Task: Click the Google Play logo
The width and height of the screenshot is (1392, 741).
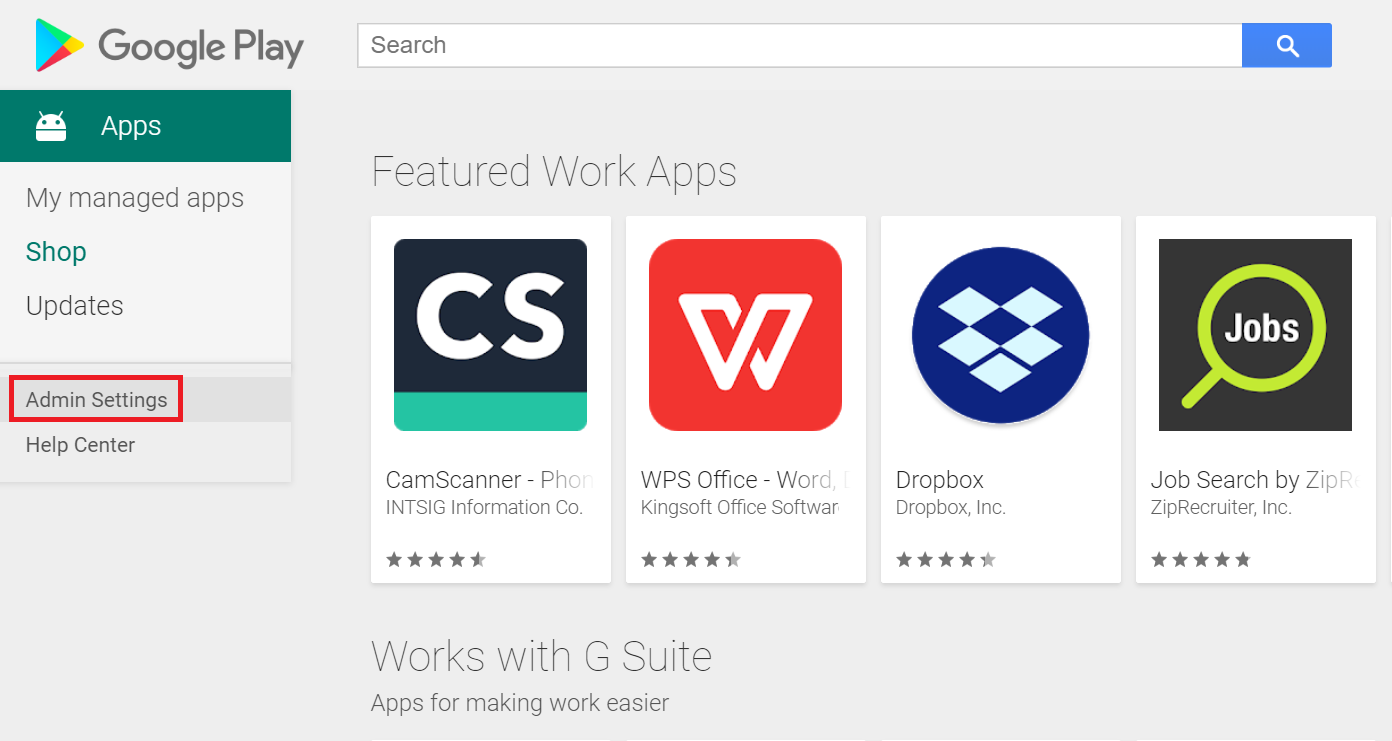Action: click(x=169, y=46)
